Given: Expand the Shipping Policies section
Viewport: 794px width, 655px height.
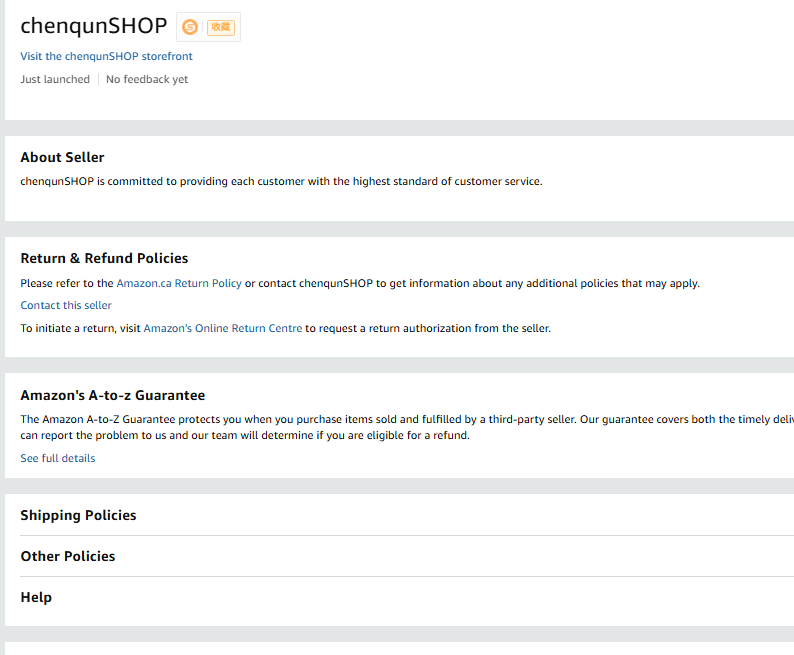Looking at the screenshot, I should coord(78,515).
